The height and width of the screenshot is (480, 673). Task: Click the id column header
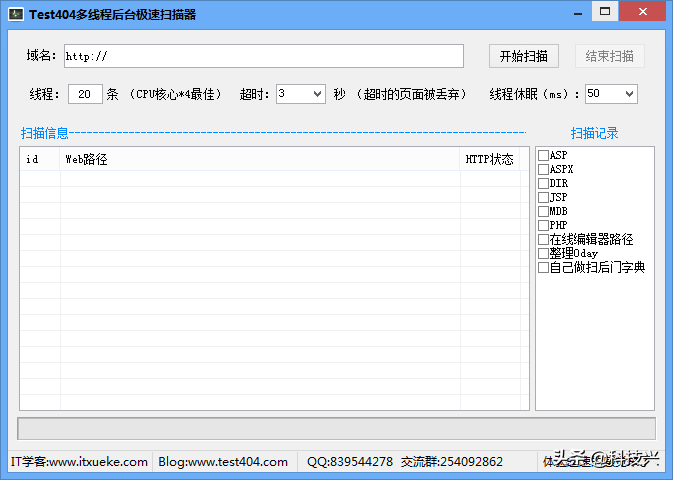click(x=40, y=159)
